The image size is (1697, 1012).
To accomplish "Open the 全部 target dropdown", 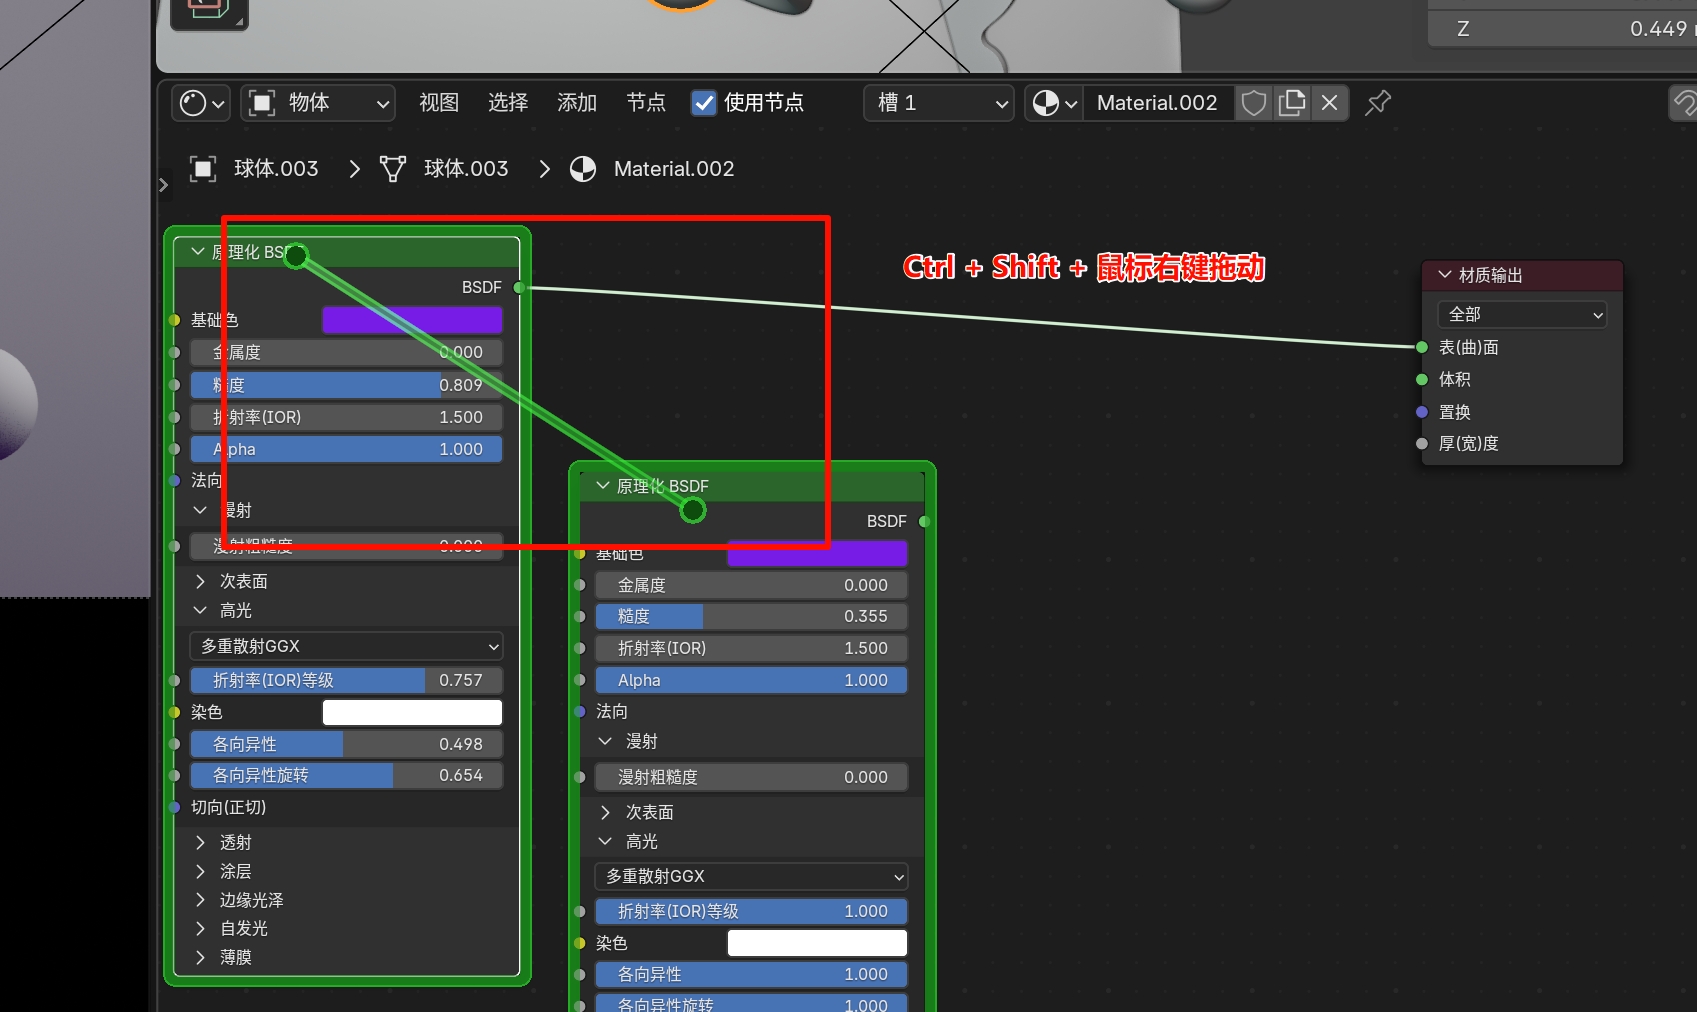I will tap(1521, 315).
